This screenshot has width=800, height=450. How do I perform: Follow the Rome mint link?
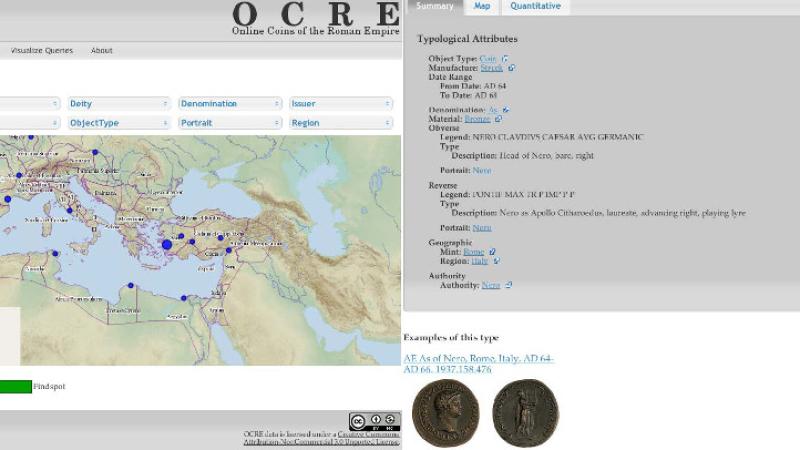(473, 252)
